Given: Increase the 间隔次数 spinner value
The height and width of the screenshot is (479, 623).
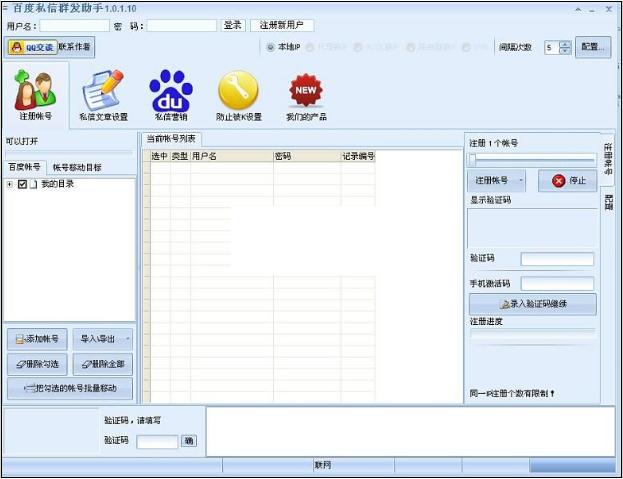Looking at the screenshot, I should pyautogui.click(x=566, y=43).
